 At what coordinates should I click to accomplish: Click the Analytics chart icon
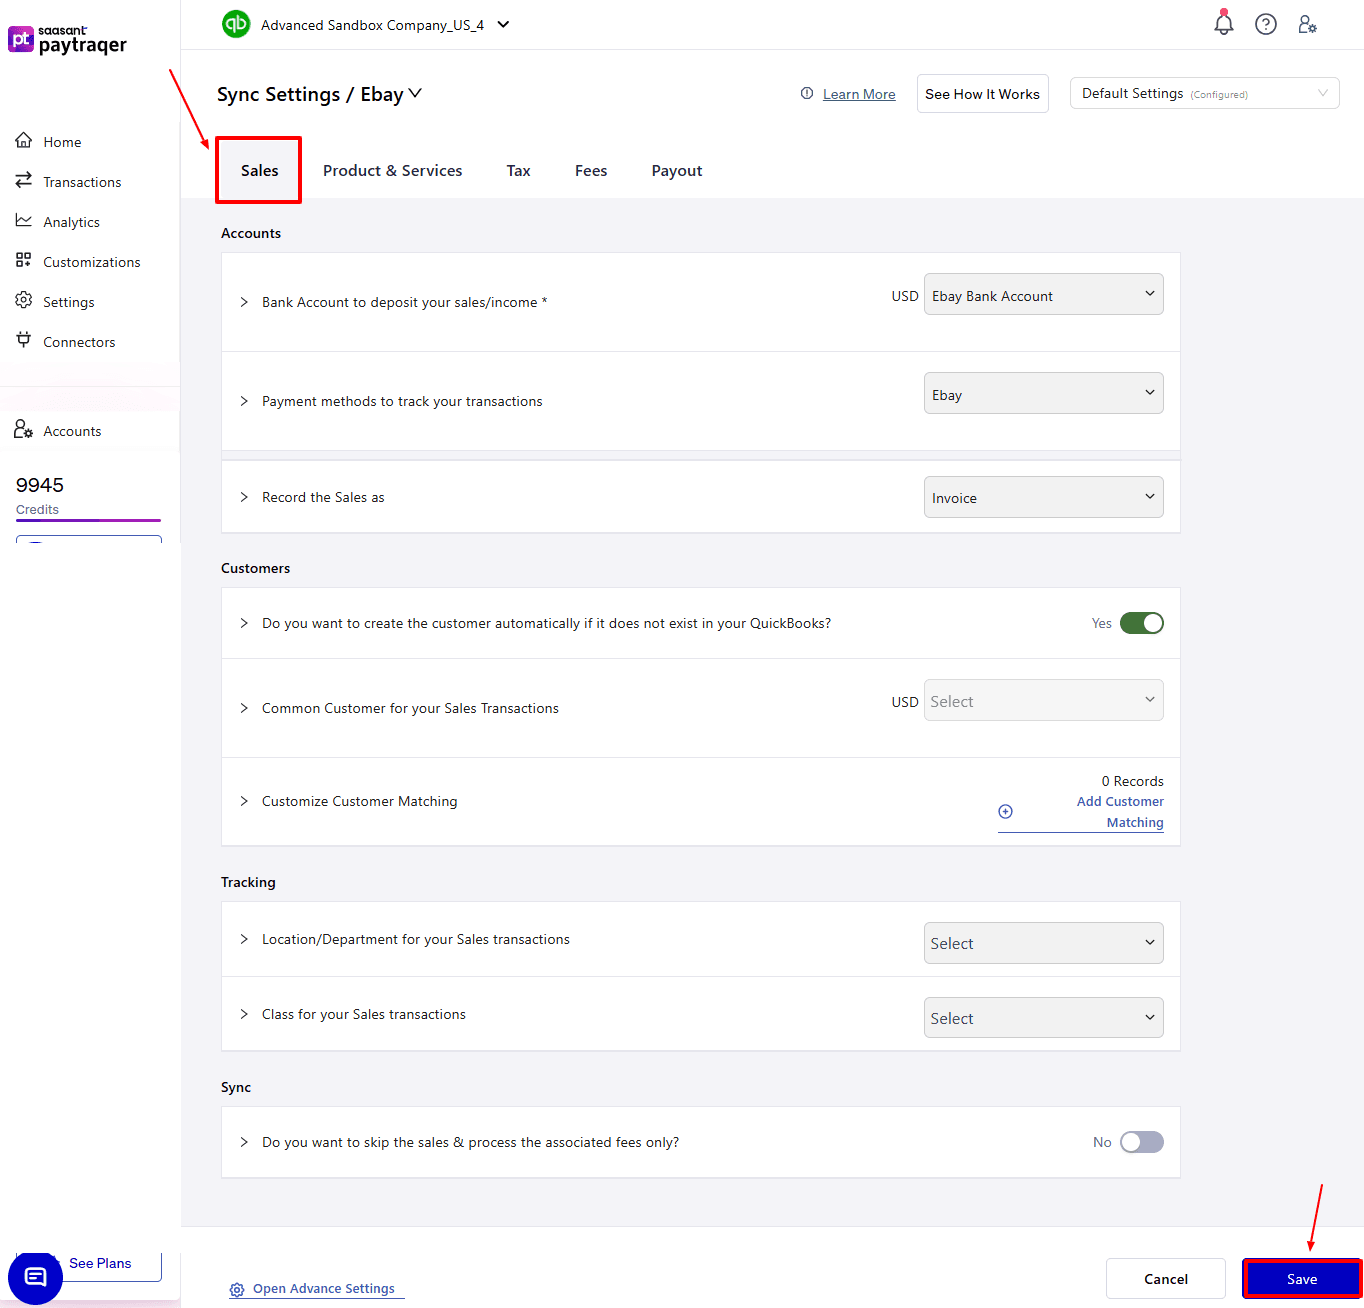[x=24, y=221]
